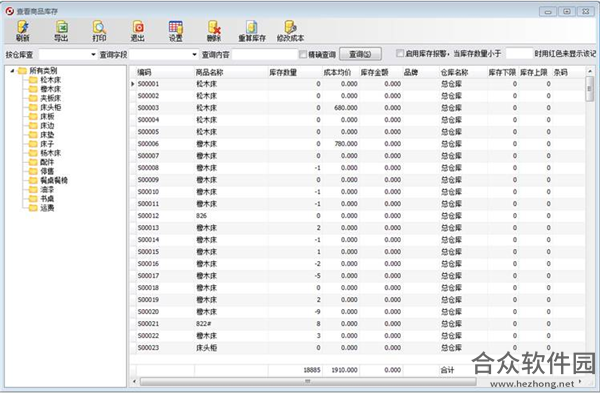600x394 pixels.
Task: Sort by the 商品名称 column header
Action: pos(231,72)
